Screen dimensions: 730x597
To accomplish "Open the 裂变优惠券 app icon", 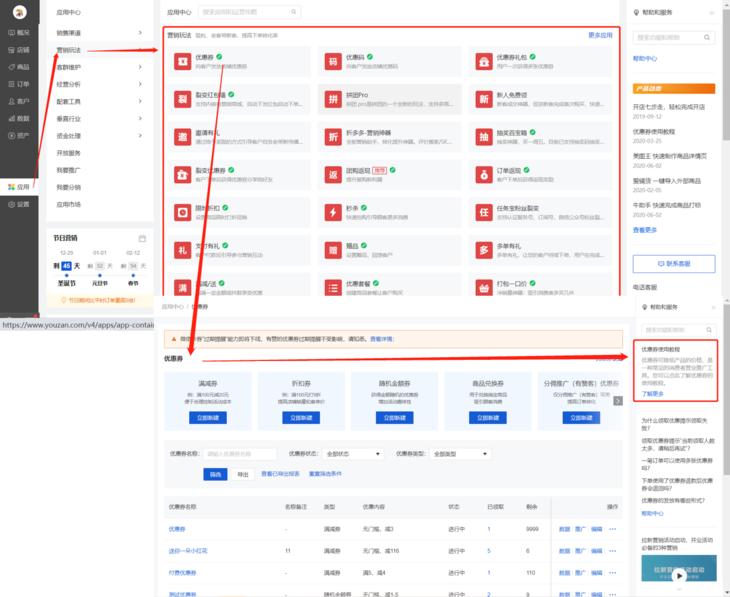I will tap(182, 175).
